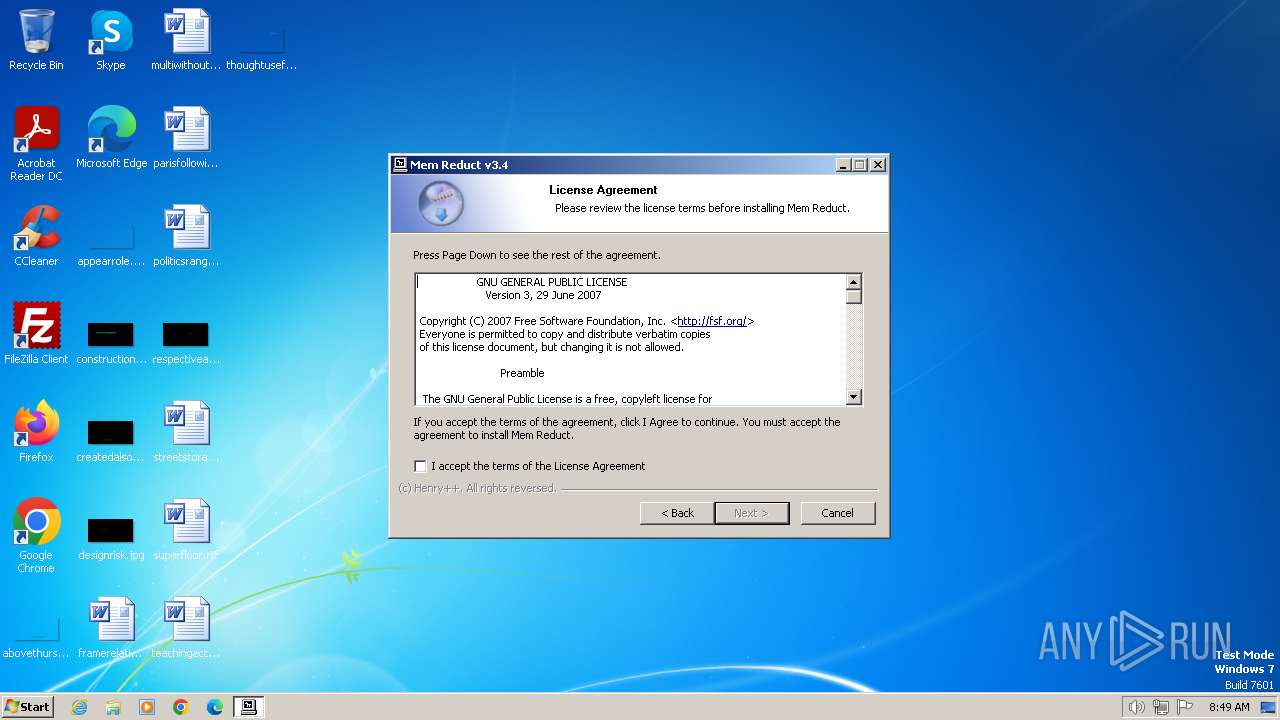
Task: Select the createdalso desktop file
Action: [111, 441]
